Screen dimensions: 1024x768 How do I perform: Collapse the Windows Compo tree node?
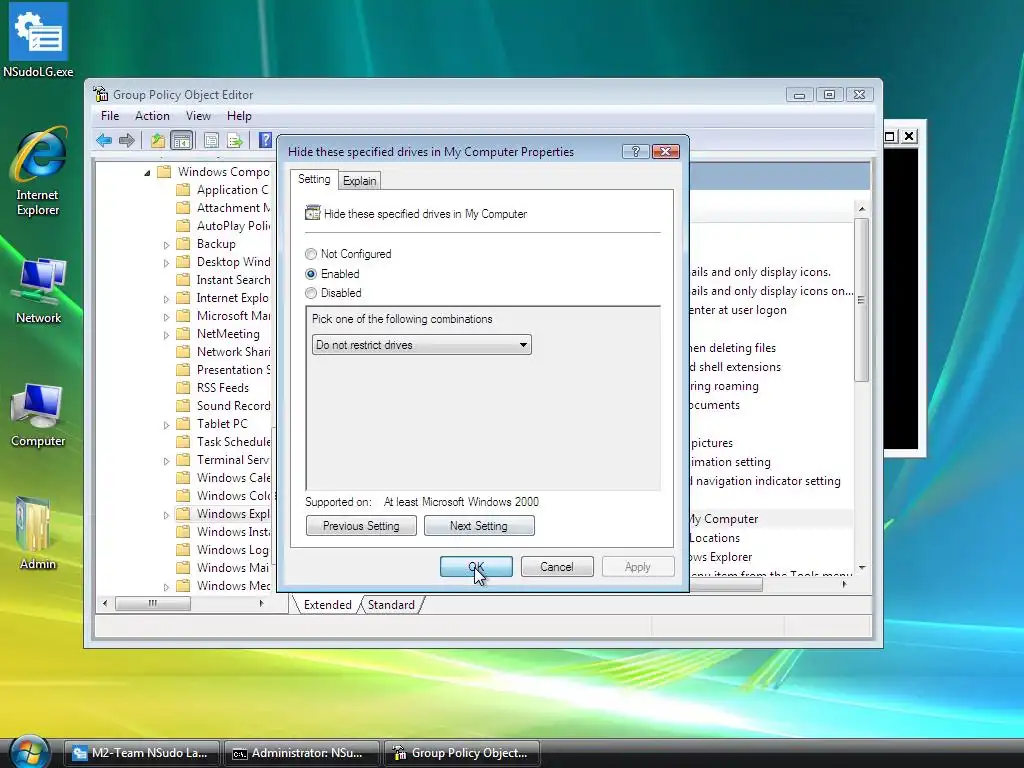tap(147, 172)
